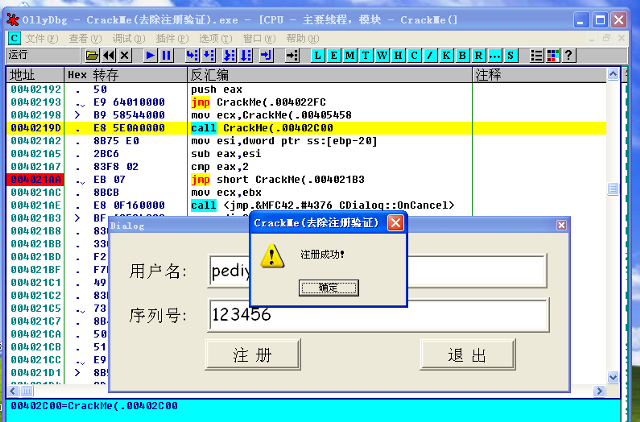Screen dimensions: 640x422
Task: Select the row calling CDialog::OnCancel
Action: pos(307,205)
